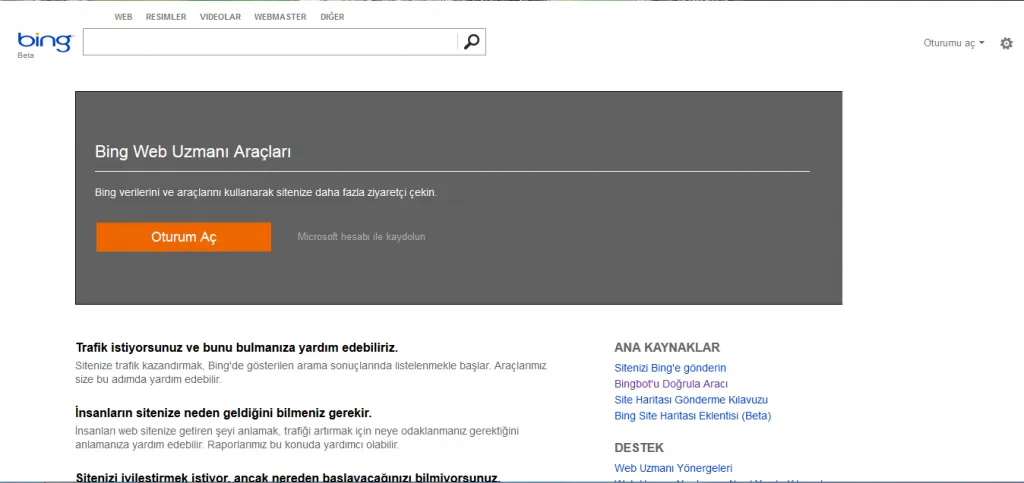Go to VİDEOLAR in top navigation
Image resolution: width=1024 pixels, height=483 pixels.
pyautogui.click(x=220, y=17)
